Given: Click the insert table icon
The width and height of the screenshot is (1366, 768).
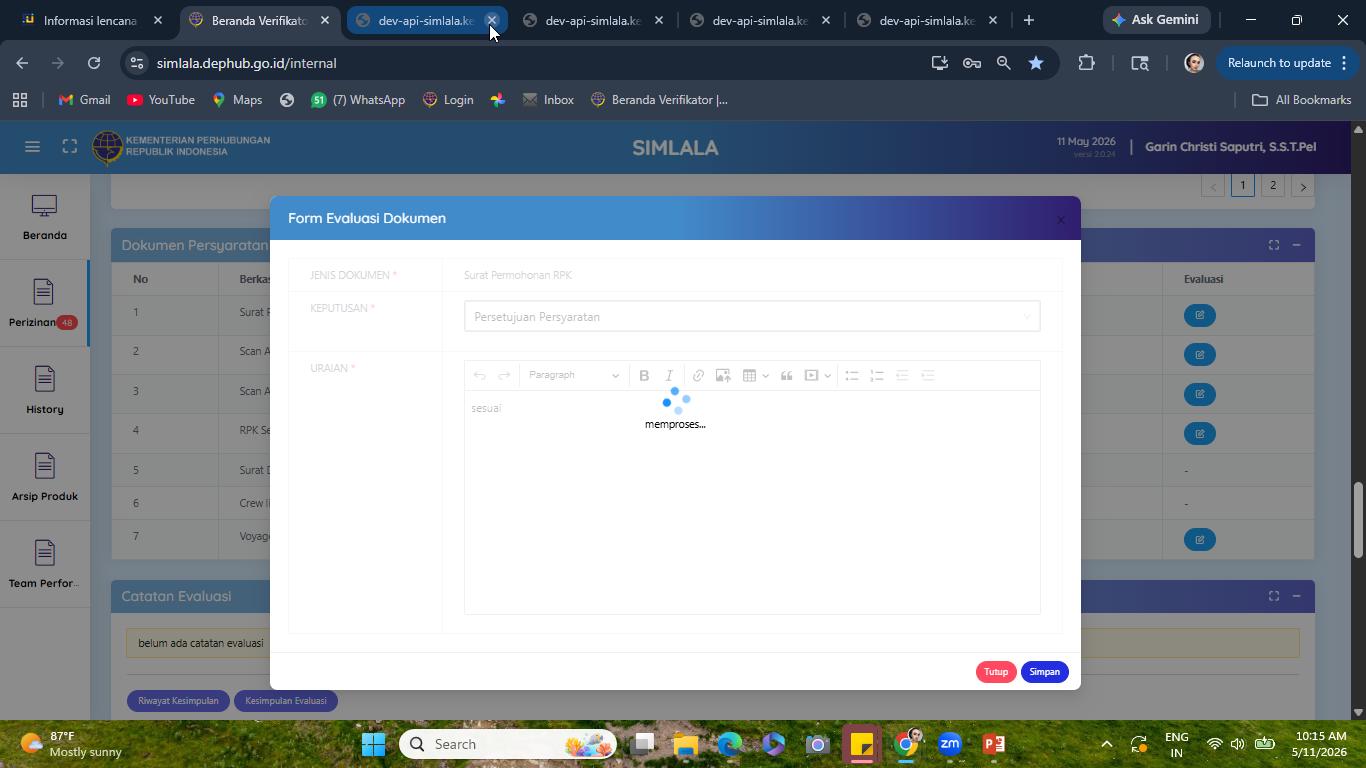Looking at the screenshot, I should pos(749,375).
